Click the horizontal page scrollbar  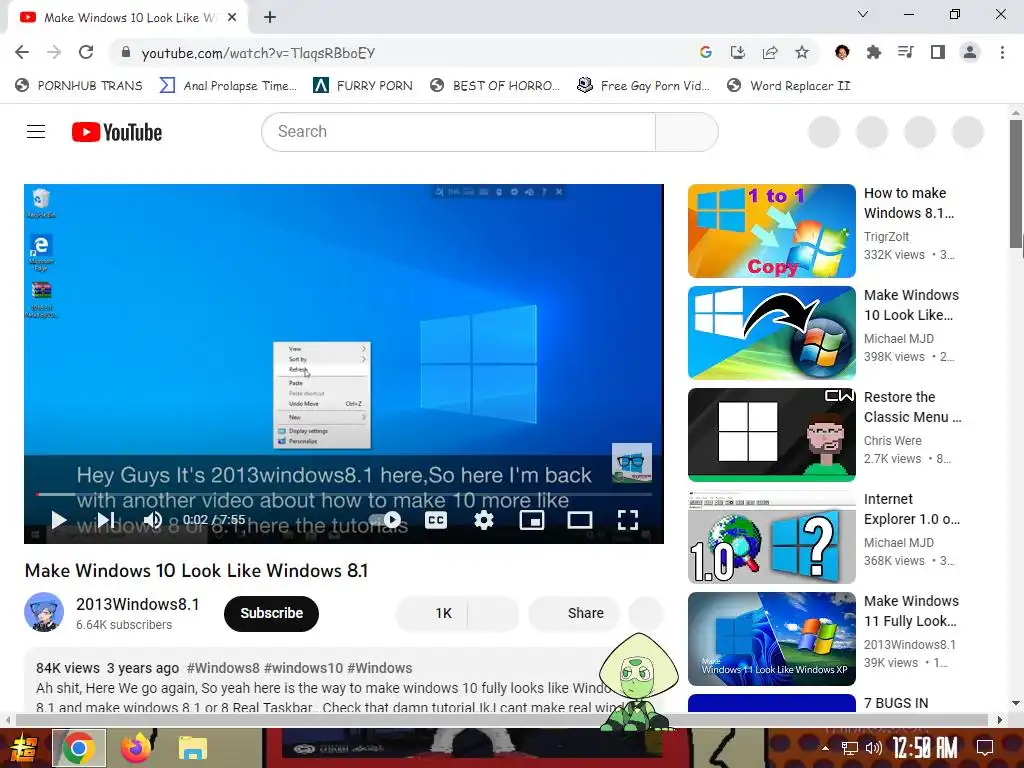point(503,720)
